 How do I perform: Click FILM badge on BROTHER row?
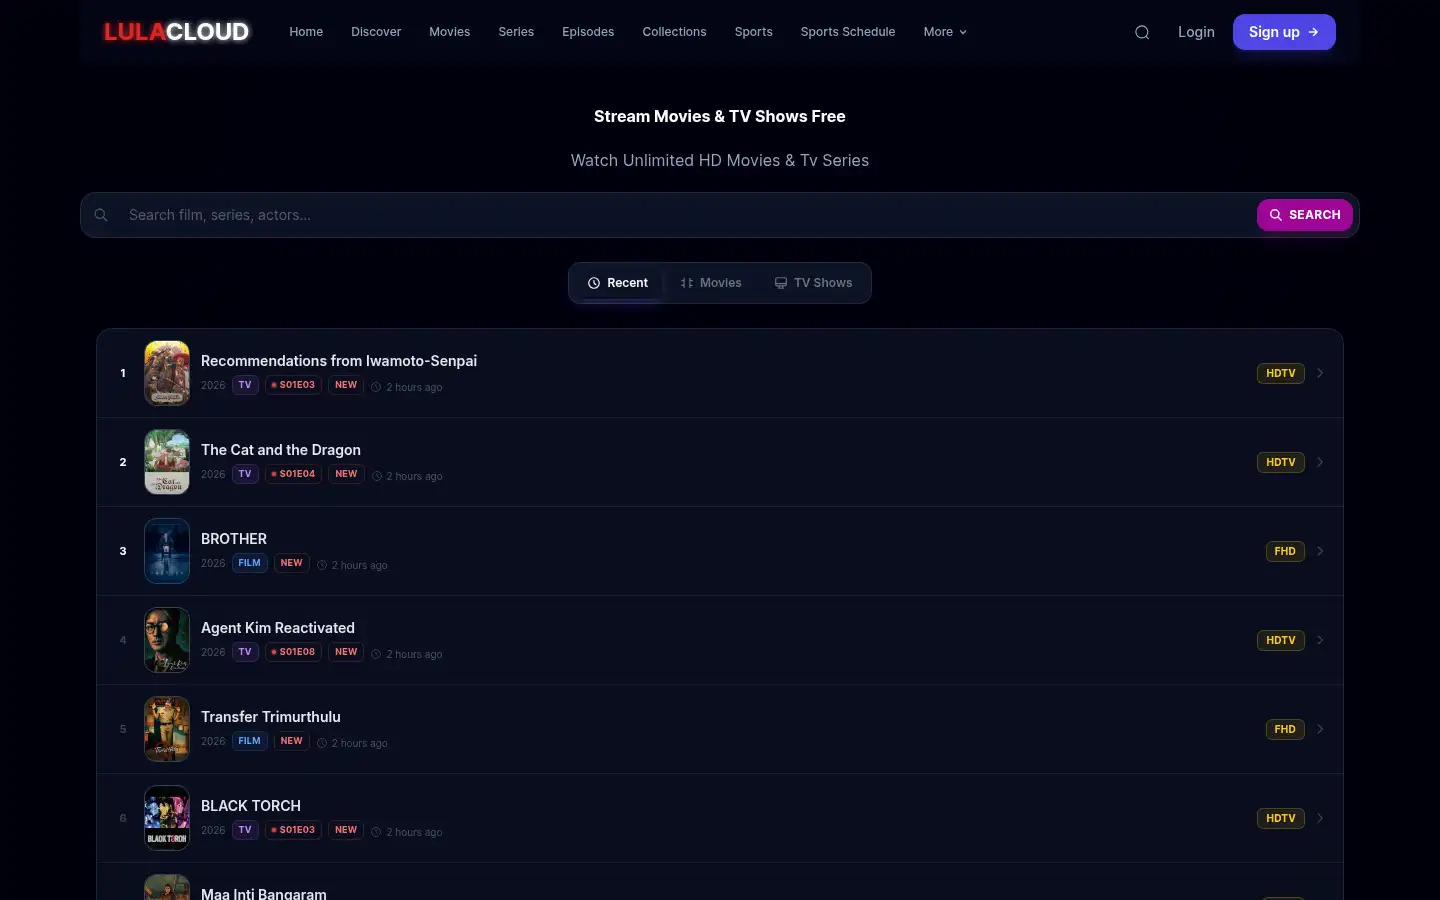pyautogui.click(x=250, y=563)
